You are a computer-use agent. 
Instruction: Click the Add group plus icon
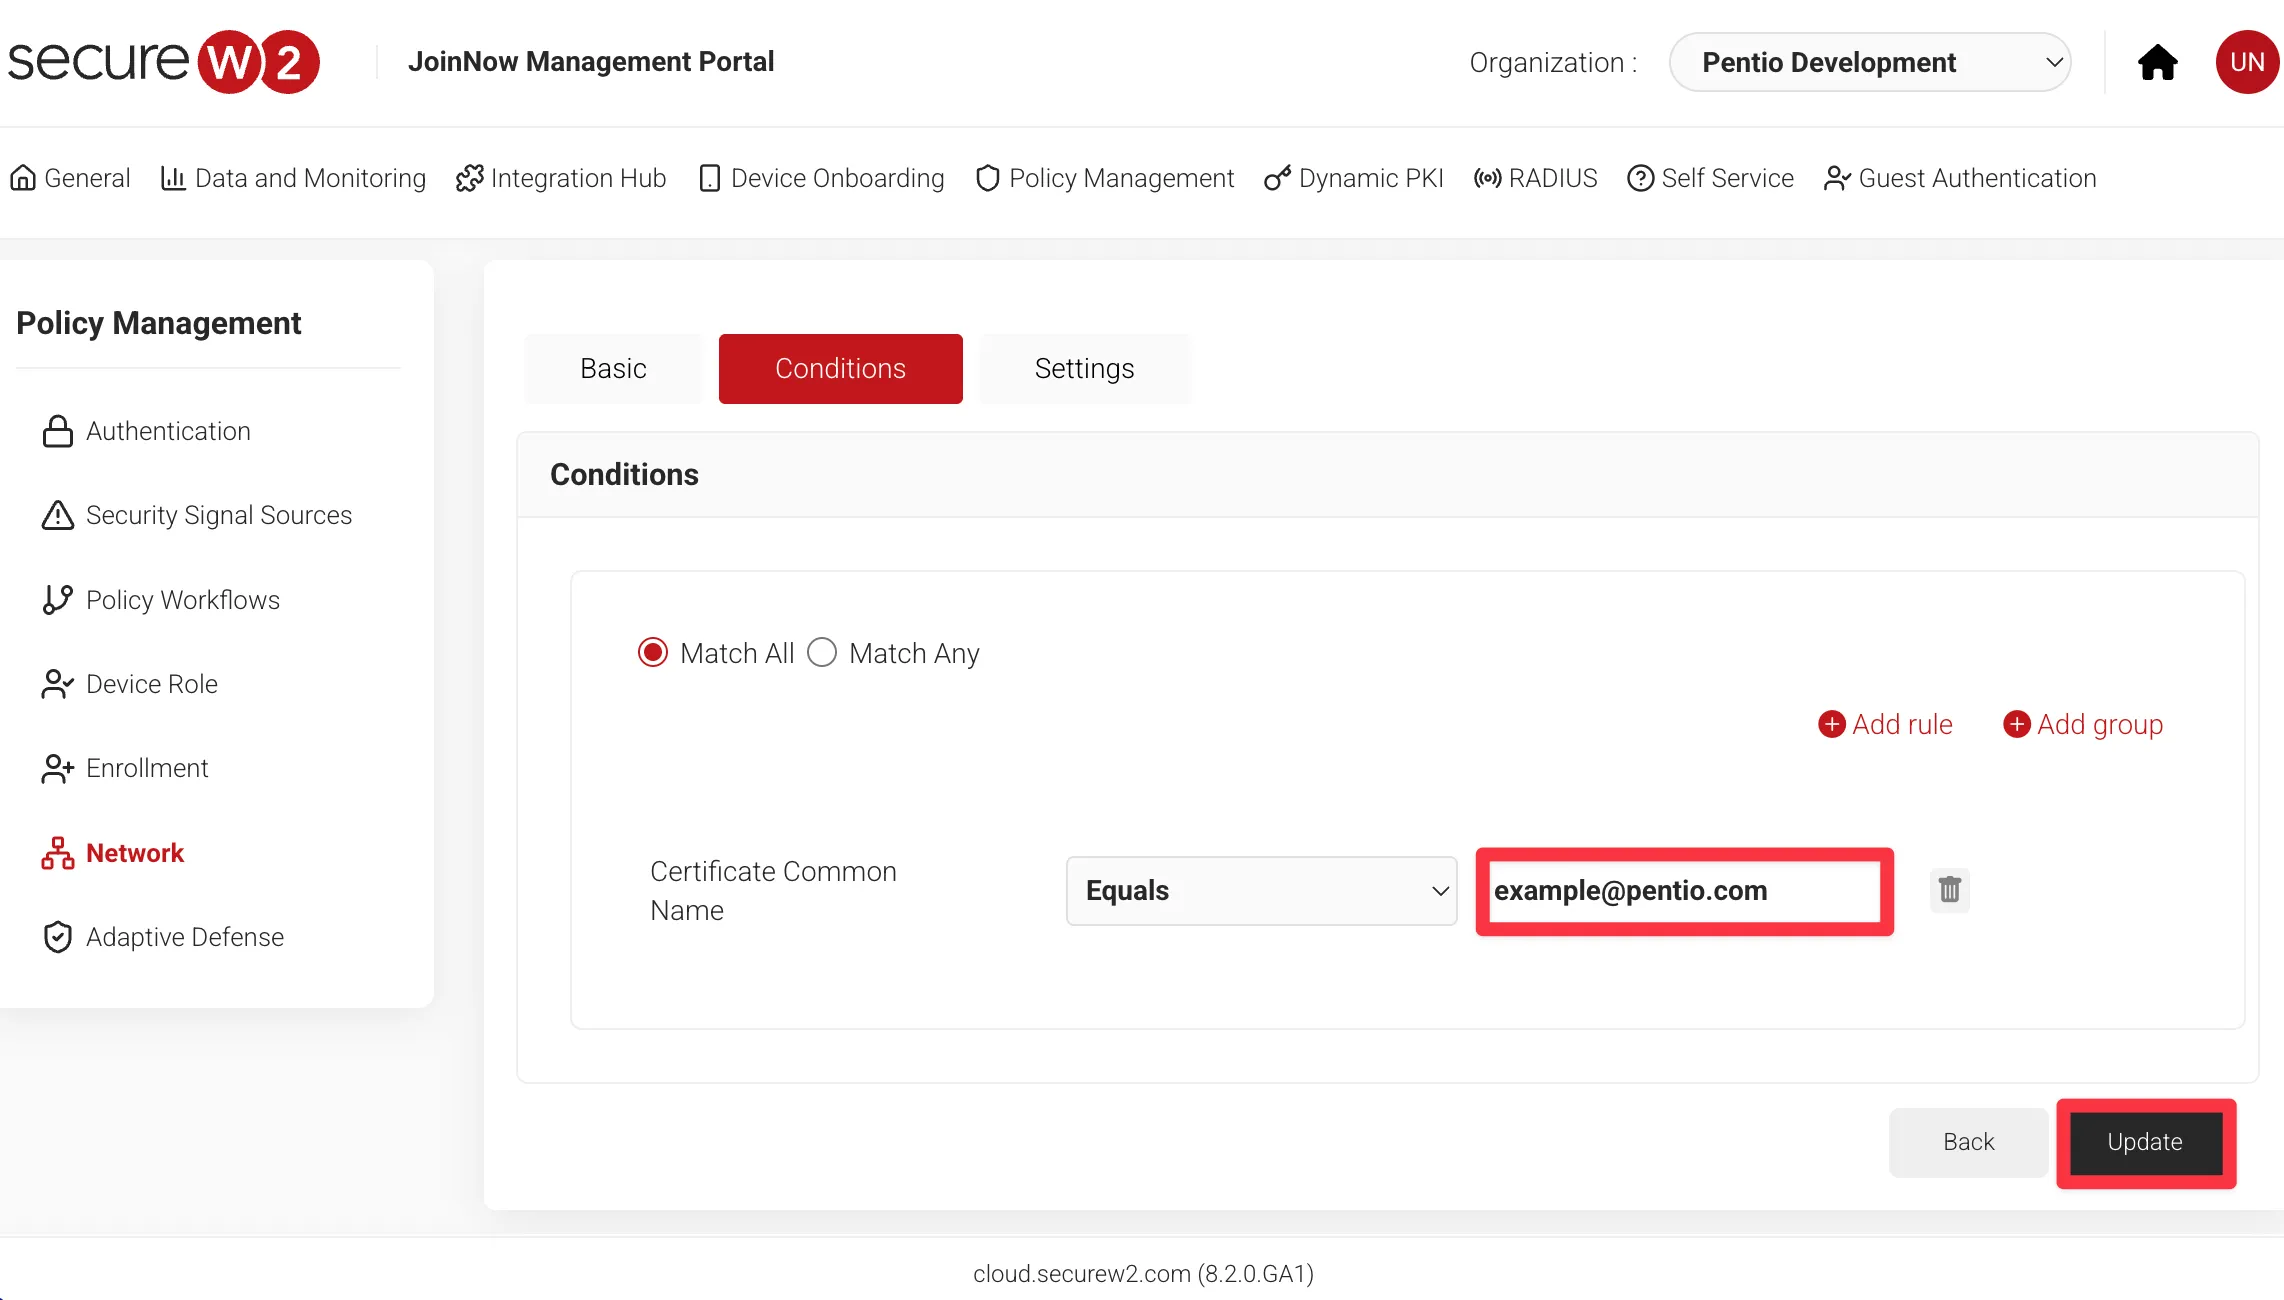click(x=2016, y=724)
